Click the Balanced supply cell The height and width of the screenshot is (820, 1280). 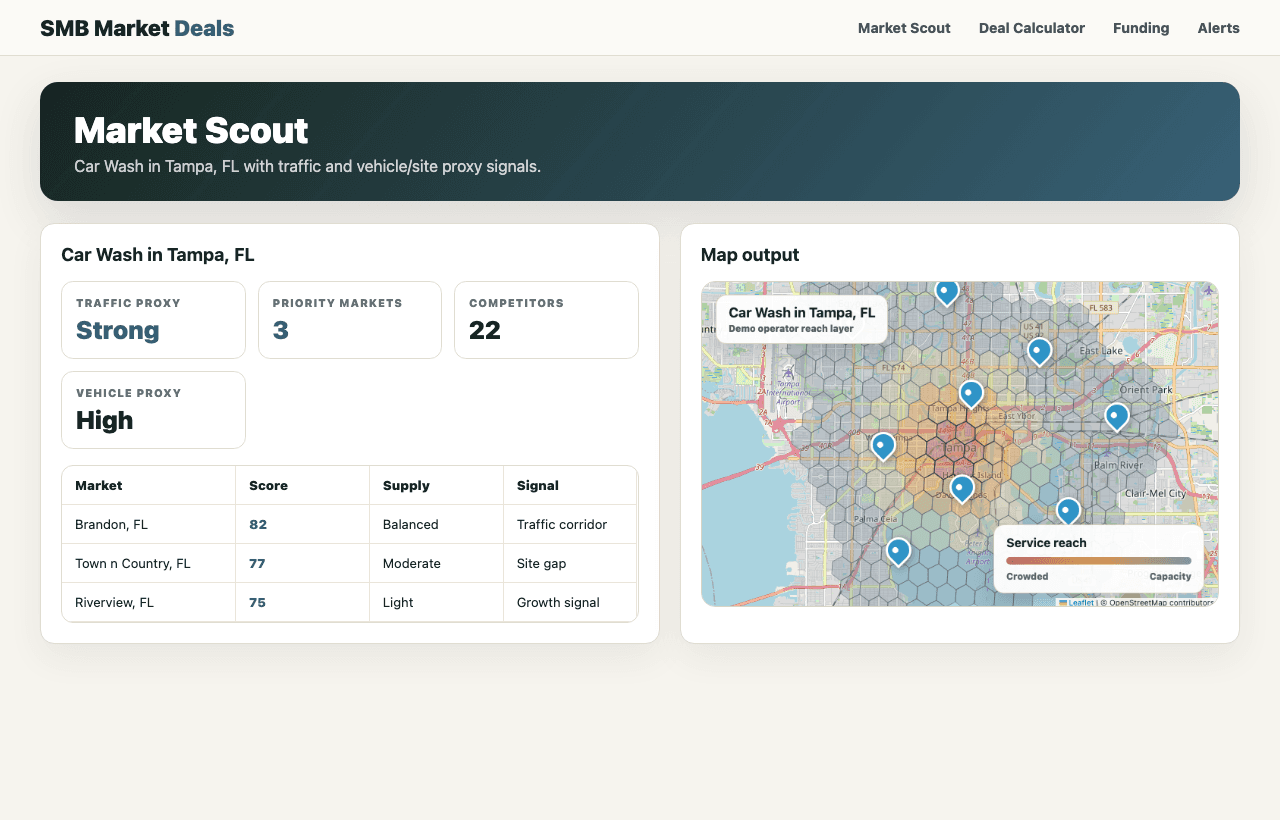437,524
